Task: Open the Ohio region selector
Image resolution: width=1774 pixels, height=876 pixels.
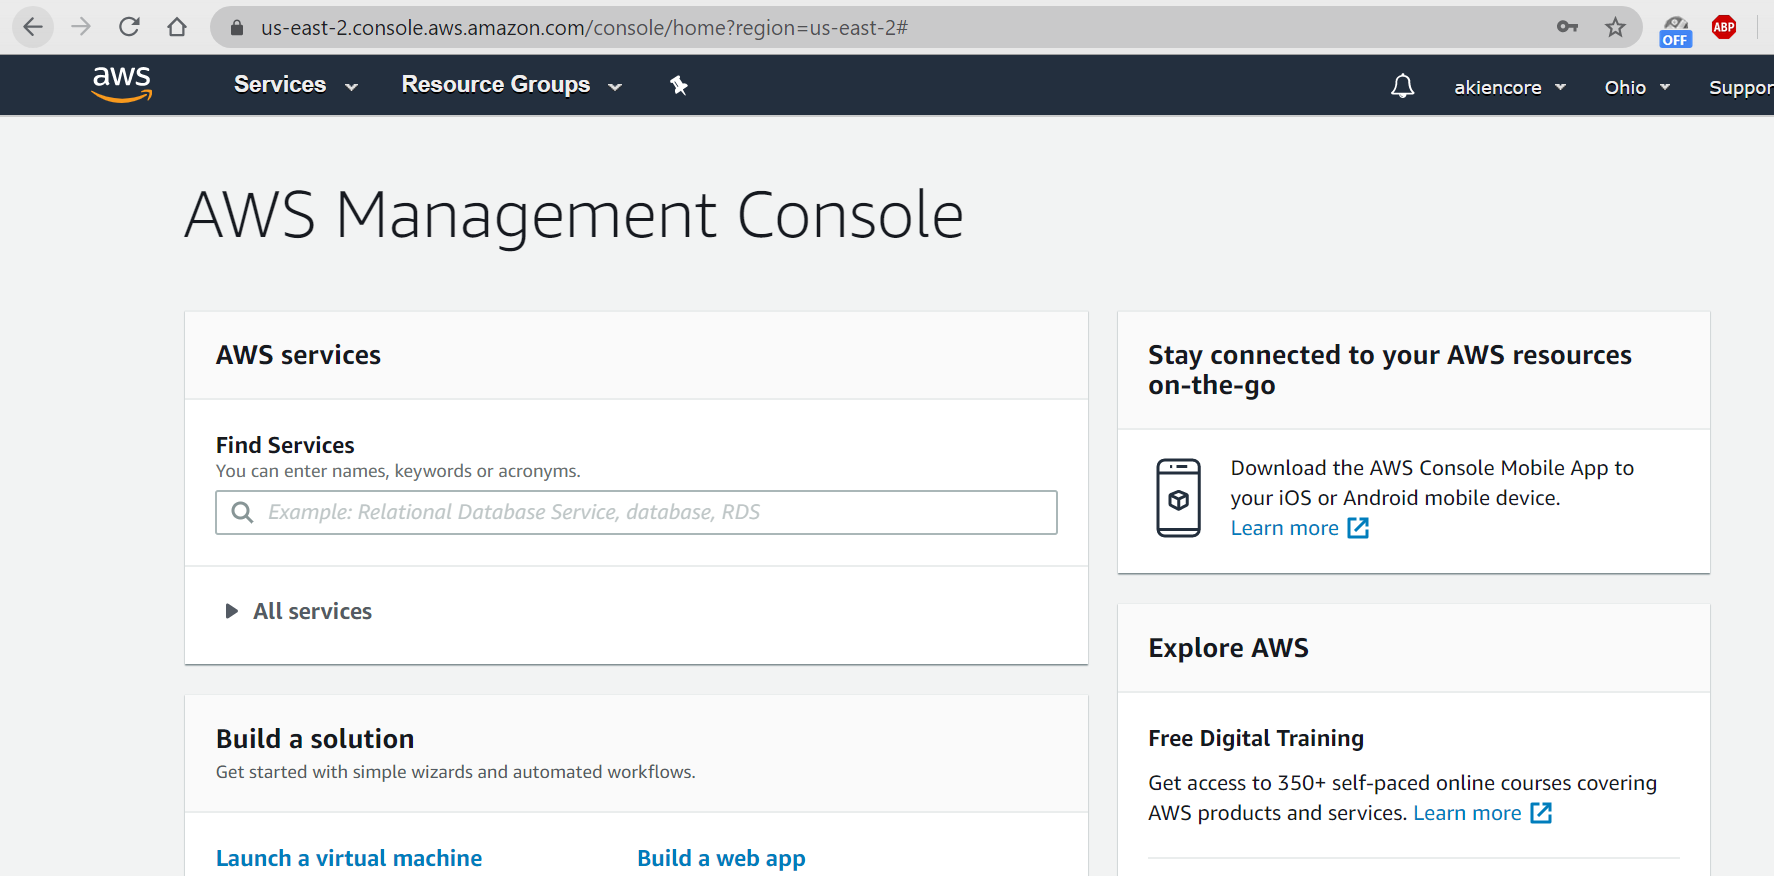Action: (x=1636, y=88)
